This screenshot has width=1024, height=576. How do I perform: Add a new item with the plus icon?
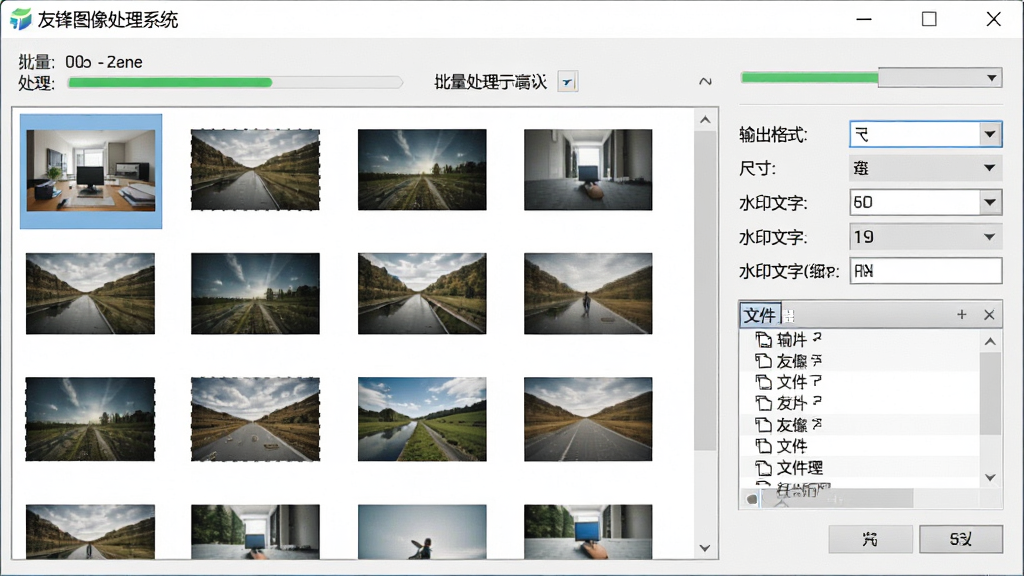(x=961, y=315)
